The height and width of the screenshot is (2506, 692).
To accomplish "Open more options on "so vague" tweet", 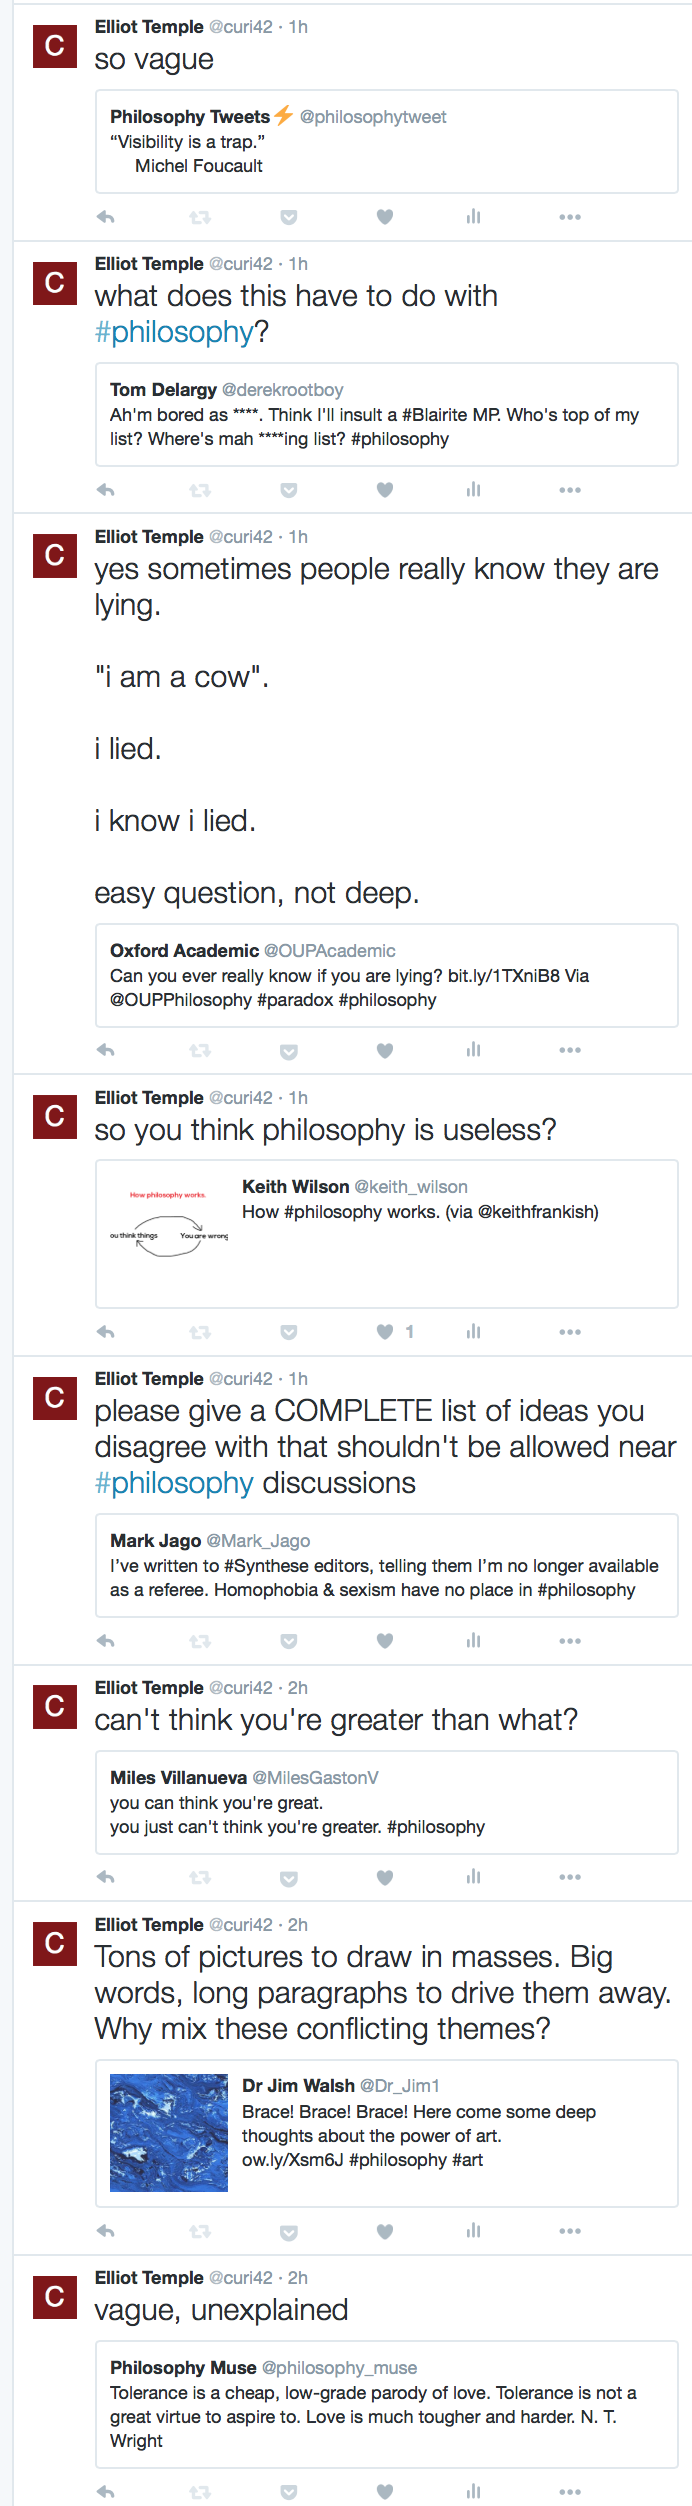I will pyautogui.click(x=570, y=217).
